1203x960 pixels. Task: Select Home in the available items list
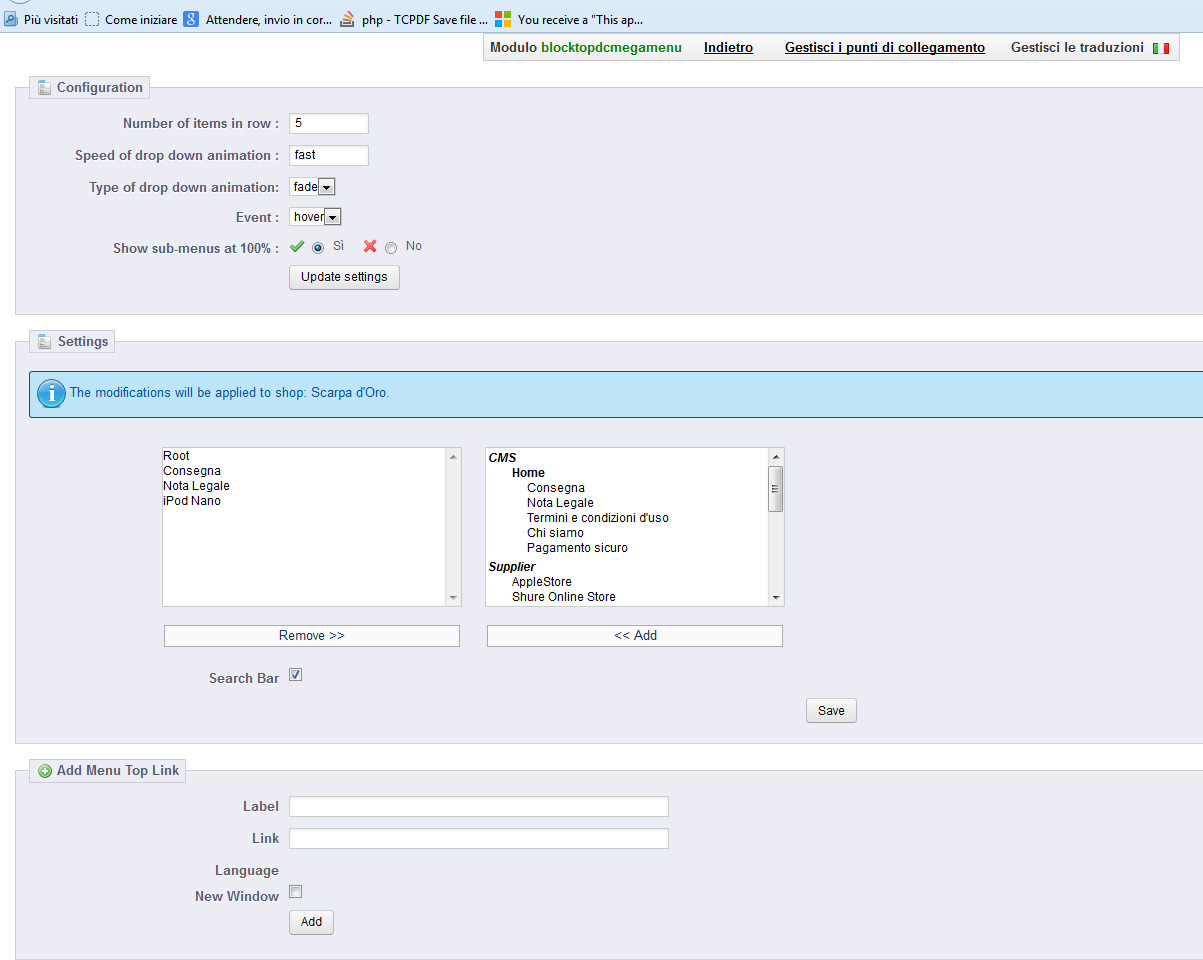click(x=528, y=473)
